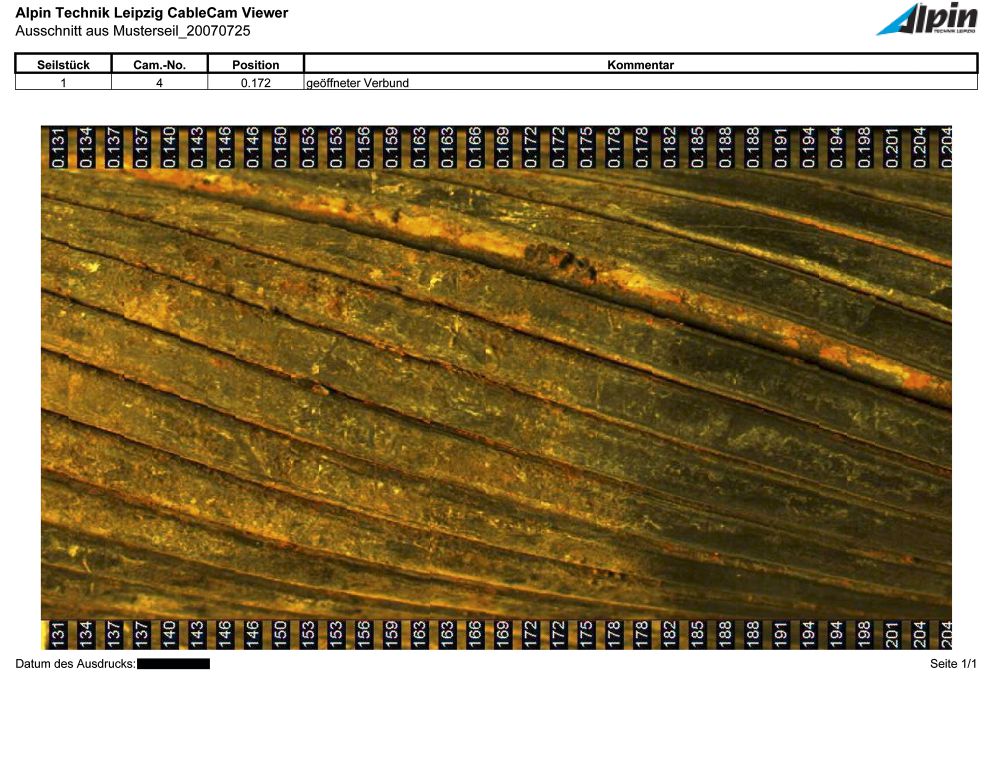Select the "0.159" marker in the top ruler

pos(391,147)
